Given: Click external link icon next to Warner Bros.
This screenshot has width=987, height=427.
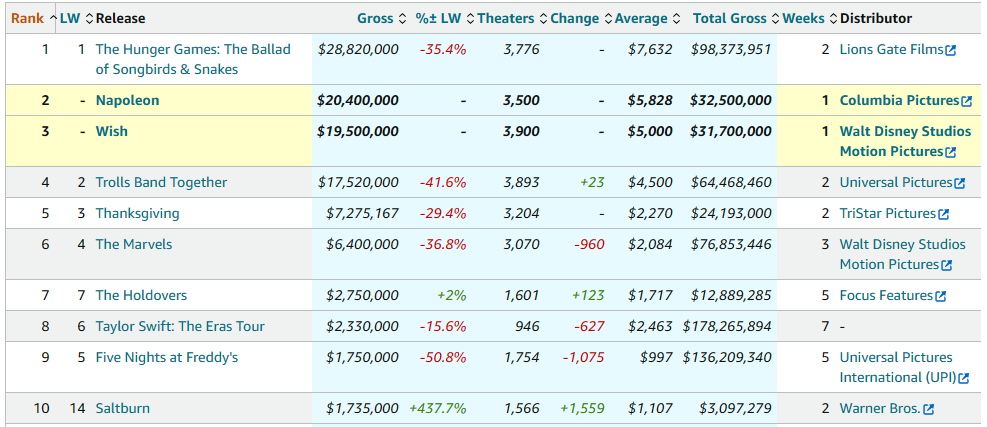Looking at the screenshot, I should [929, 410].
